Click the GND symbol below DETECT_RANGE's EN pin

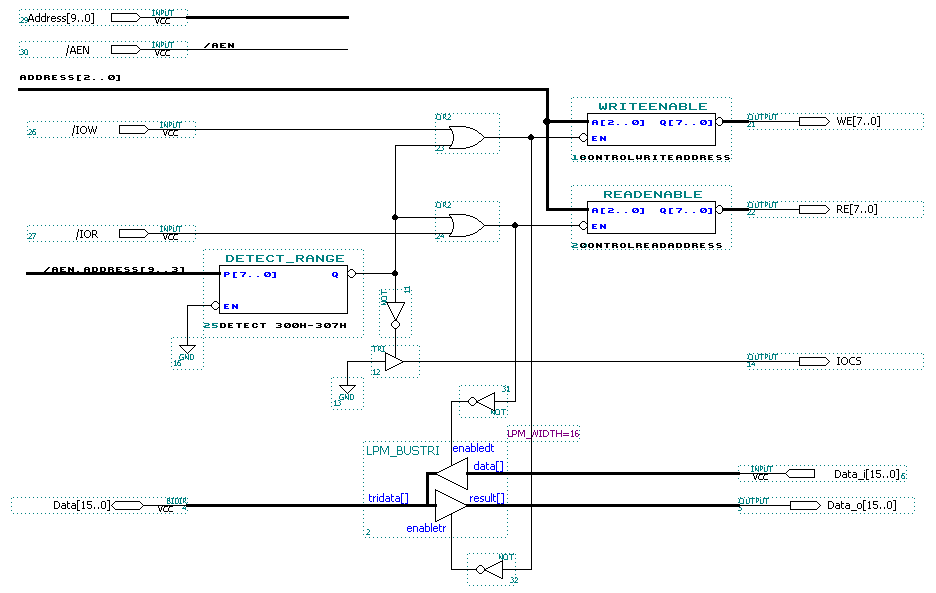187,350
